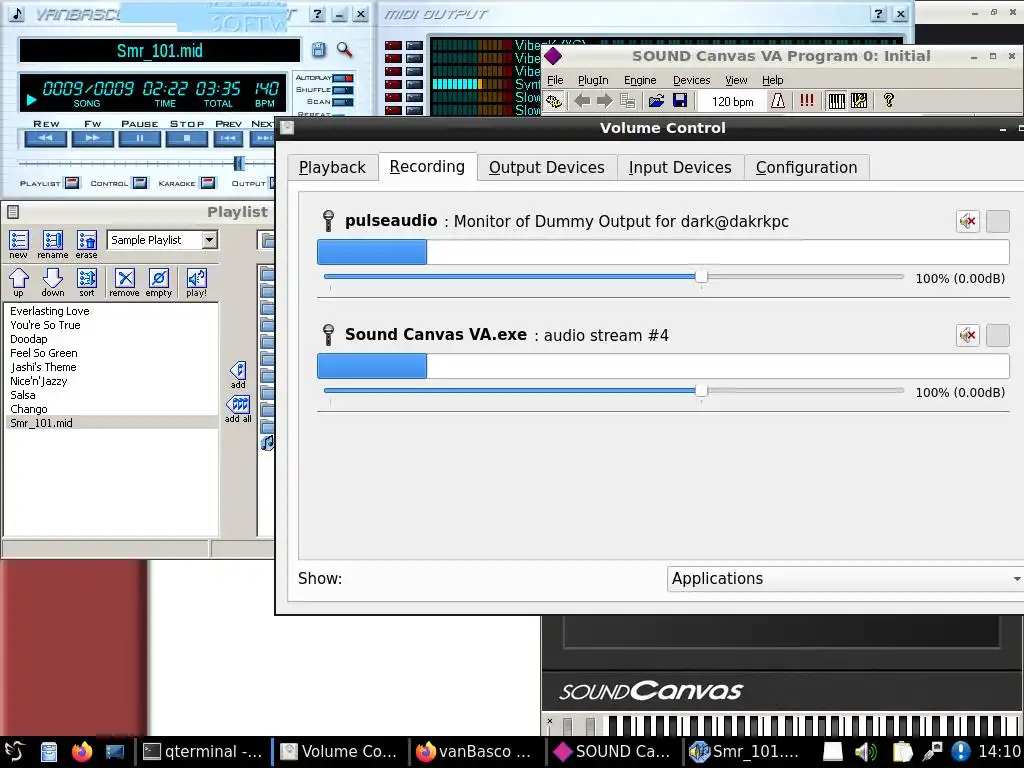Move song down with the down arrow icon
The image size is (1024, 768).
click(x=52, y=282)
